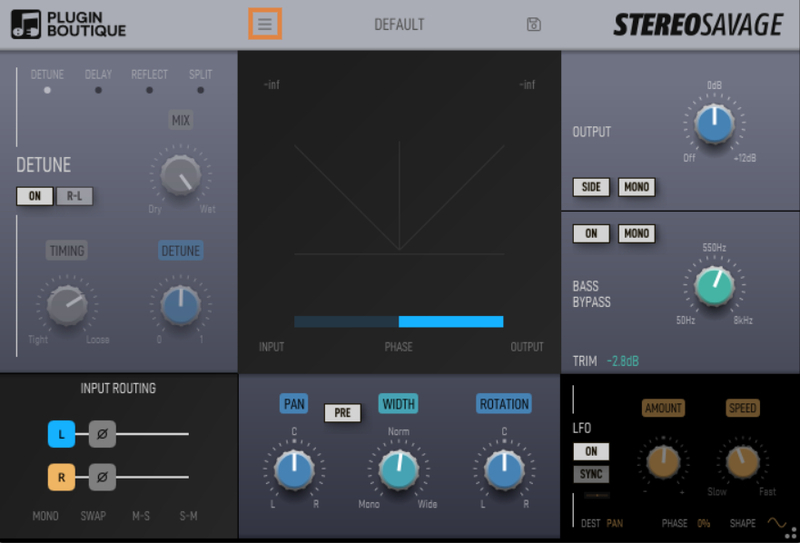The height and width of the screenshot is (543, 800).
Task: Click the Rotation knob
Action: pos(504,470)
